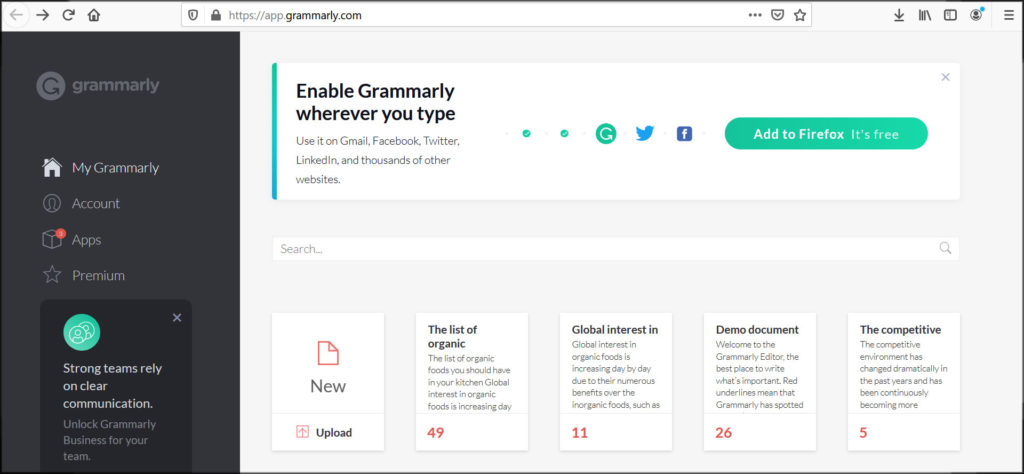The width and height of the screenshot is (1024, 474).
Task: Click the Grammarly logo in the sidebar
Action: [98, 86]
